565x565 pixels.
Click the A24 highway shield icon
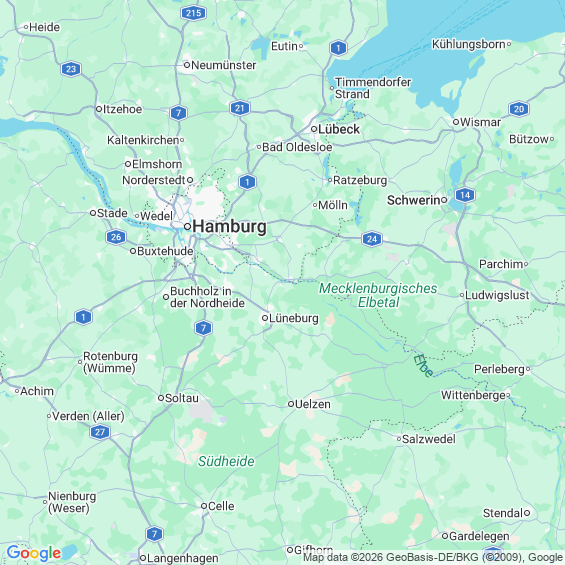[372, 239]
